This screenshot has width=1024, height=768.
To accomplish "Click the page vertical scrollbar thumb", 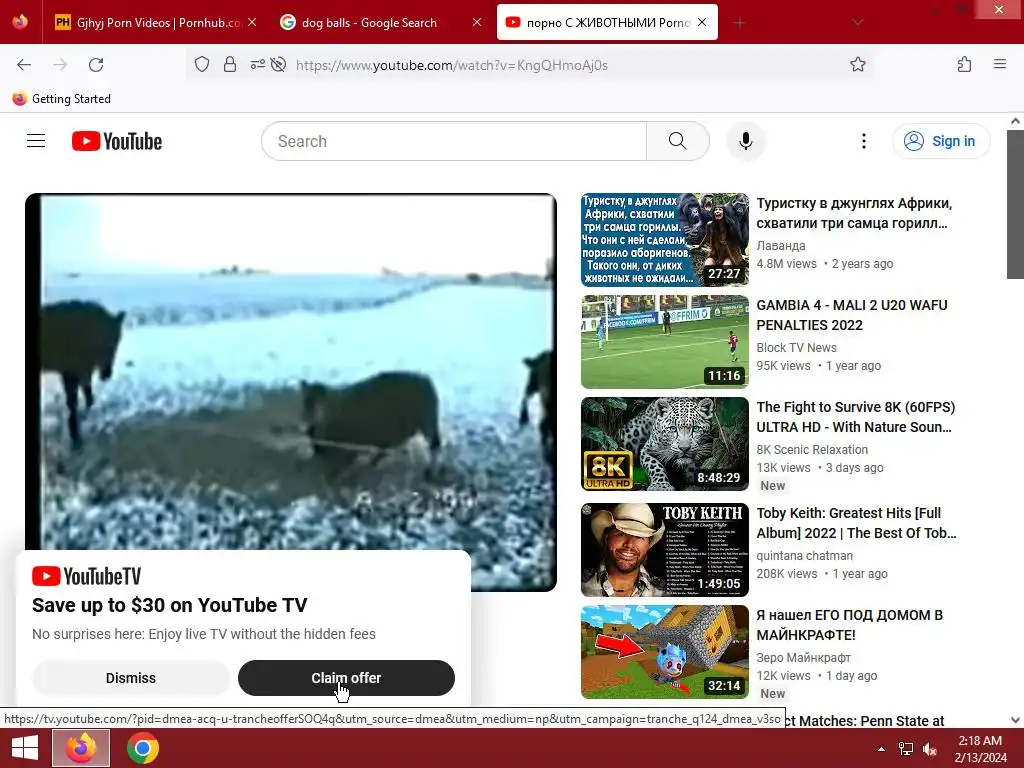I will click(1015, 204).
